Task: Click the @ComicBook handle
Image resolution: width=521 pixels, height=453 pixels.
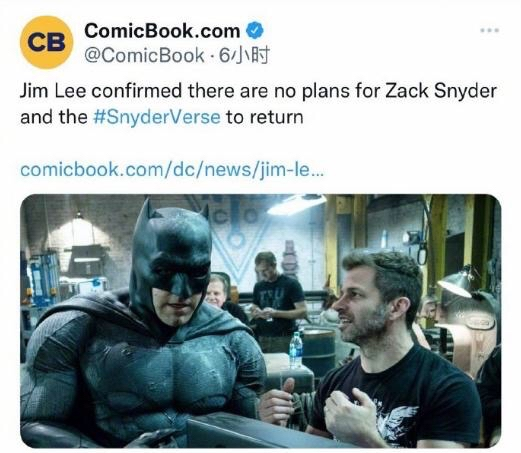Action: [x=144, y=55]
